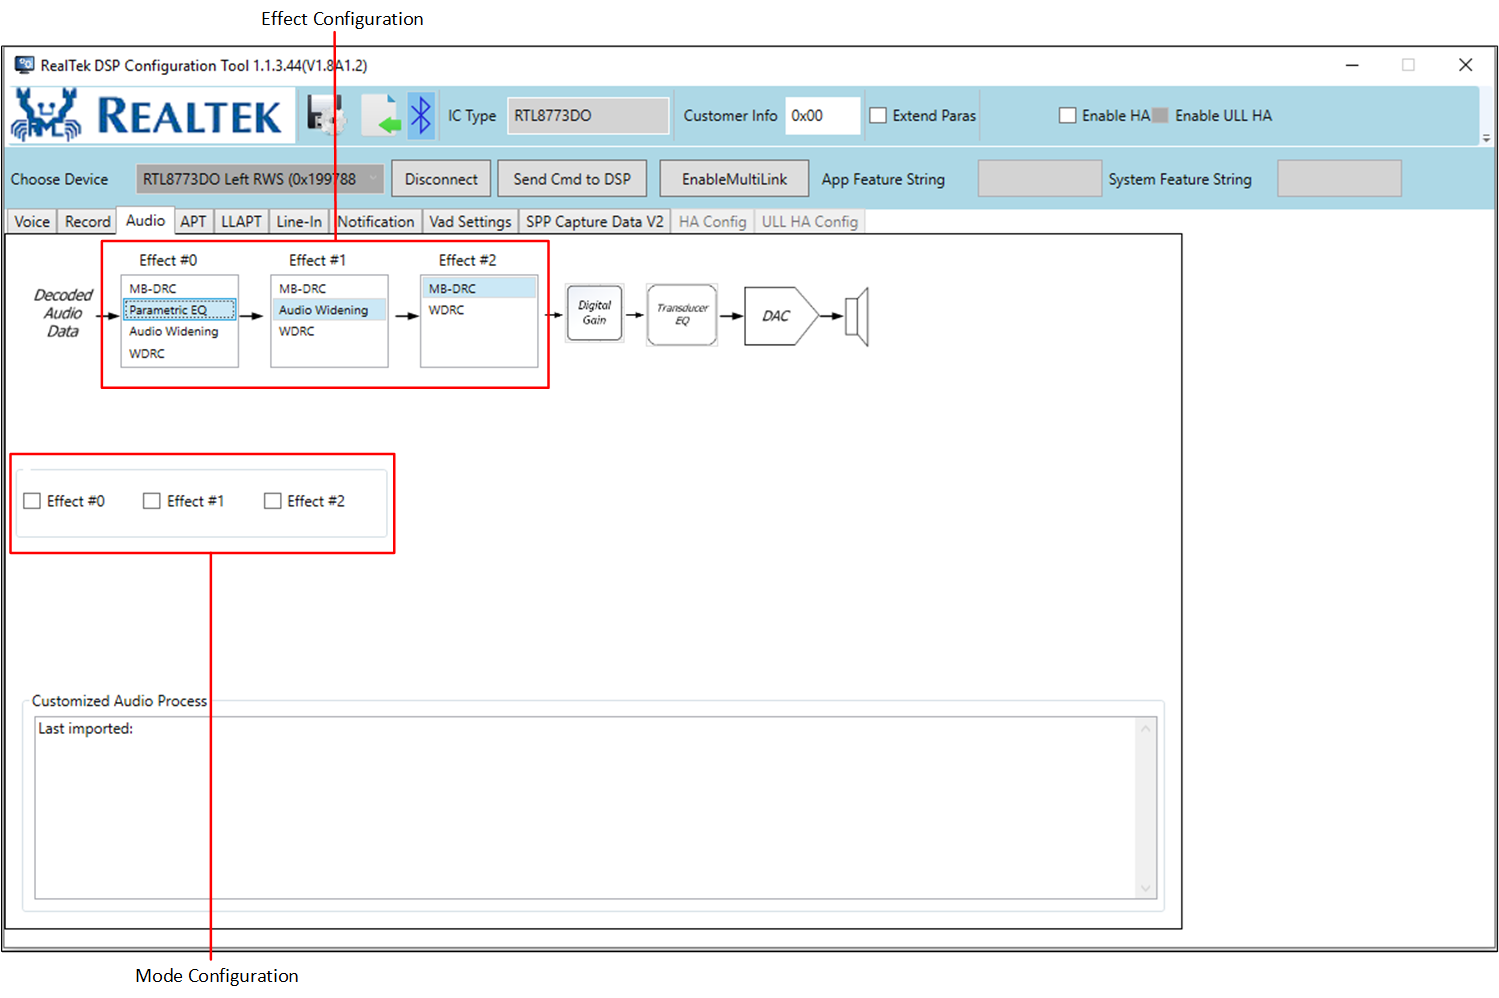Click the Customer Info 0x00 field
The image size is (1499, 998).
(x=822, y=115)
